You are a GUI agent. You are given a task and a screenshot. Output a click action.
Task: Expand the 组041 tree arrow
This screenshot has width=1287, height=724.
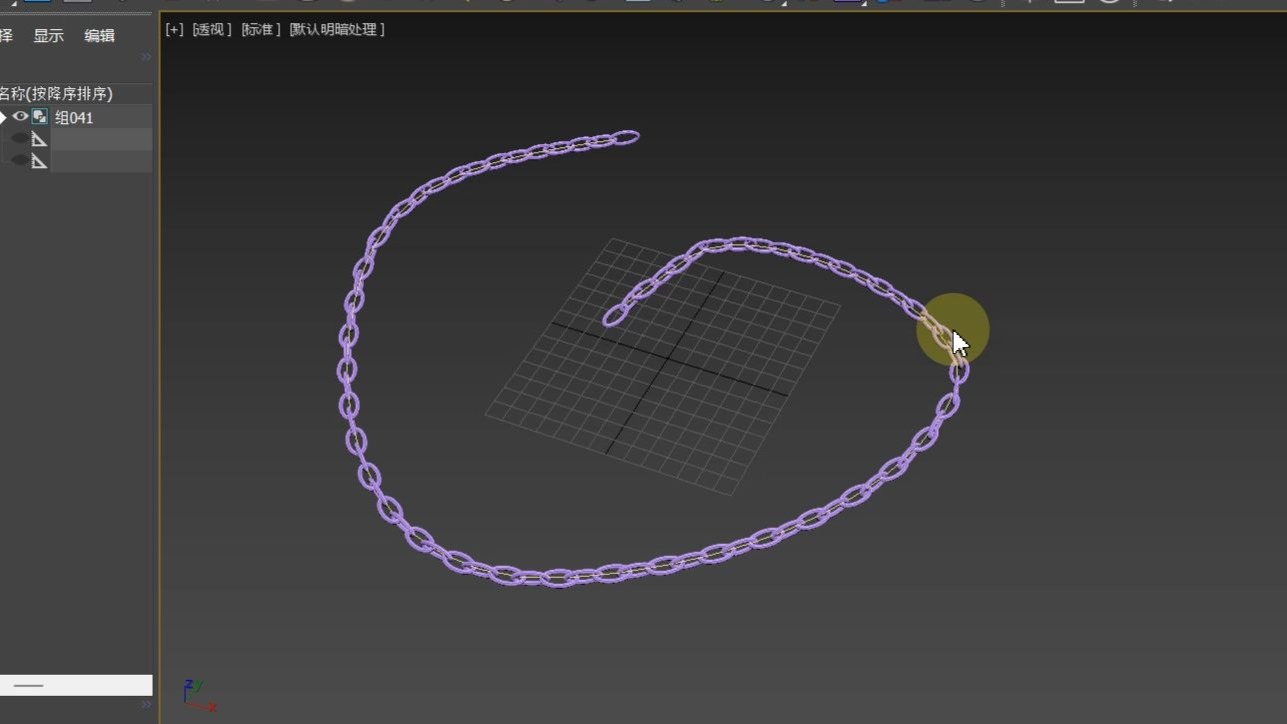[x=4, y=117]
